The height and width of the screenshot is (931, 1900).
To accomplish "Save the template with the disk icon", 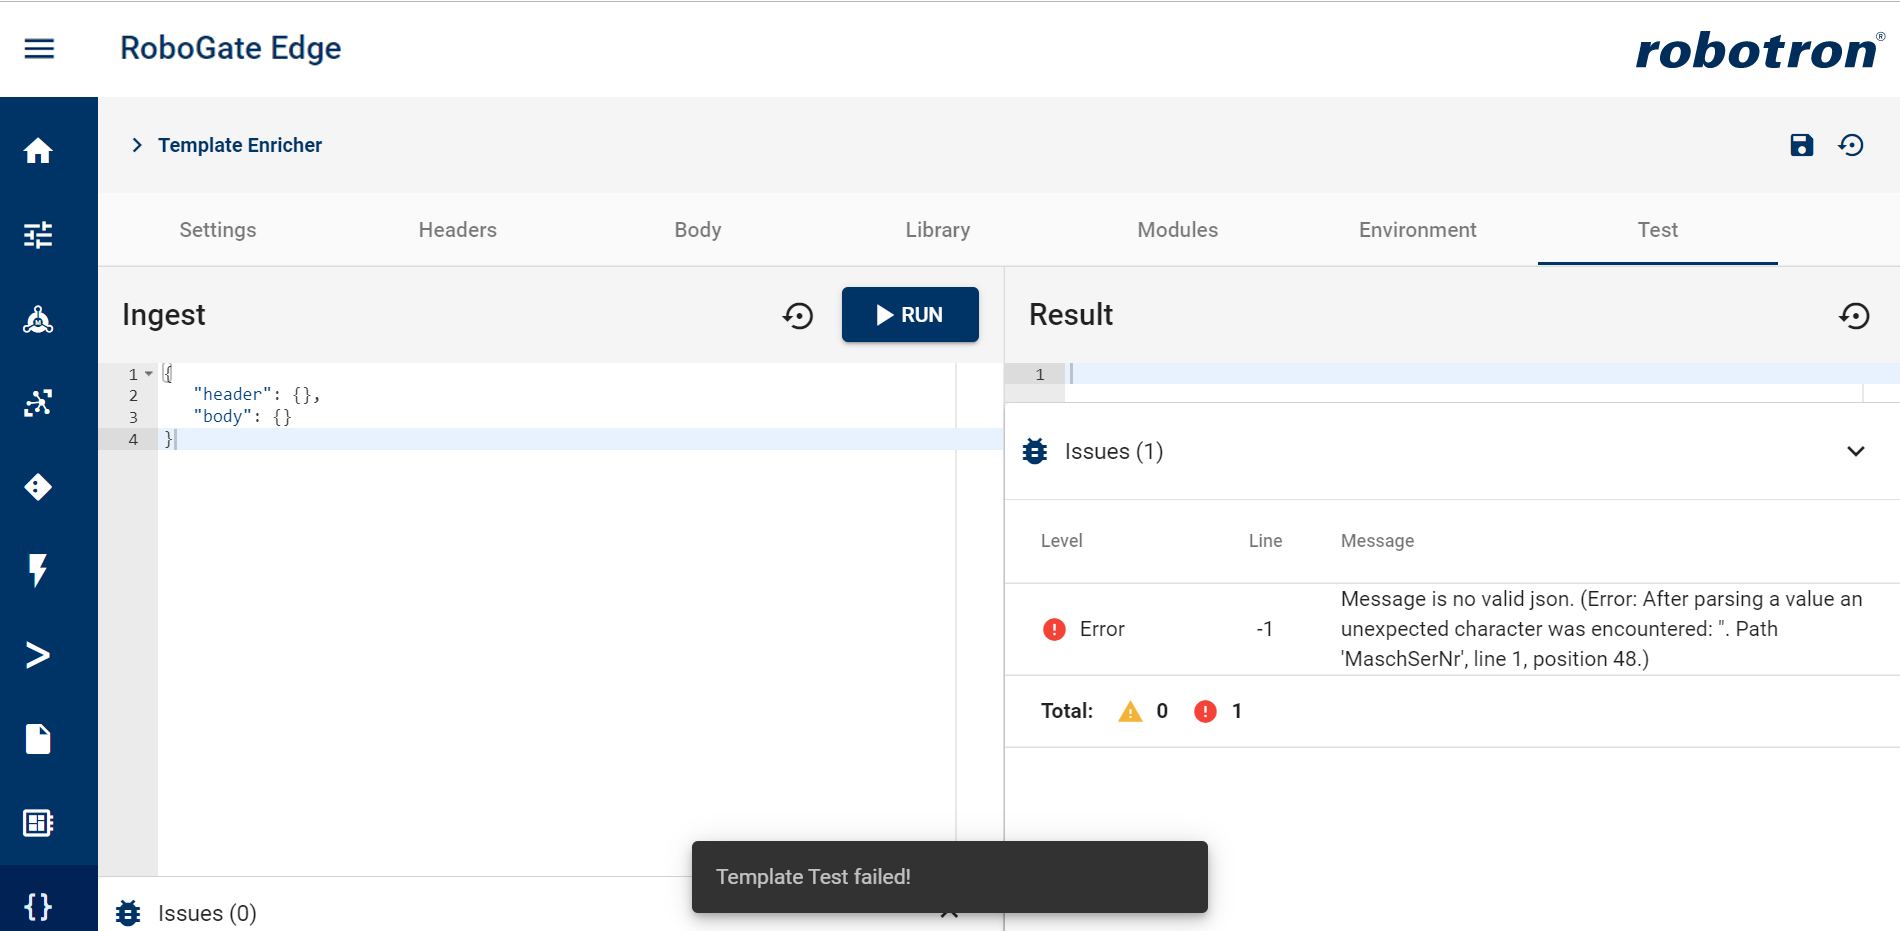I will [1802, 145].
